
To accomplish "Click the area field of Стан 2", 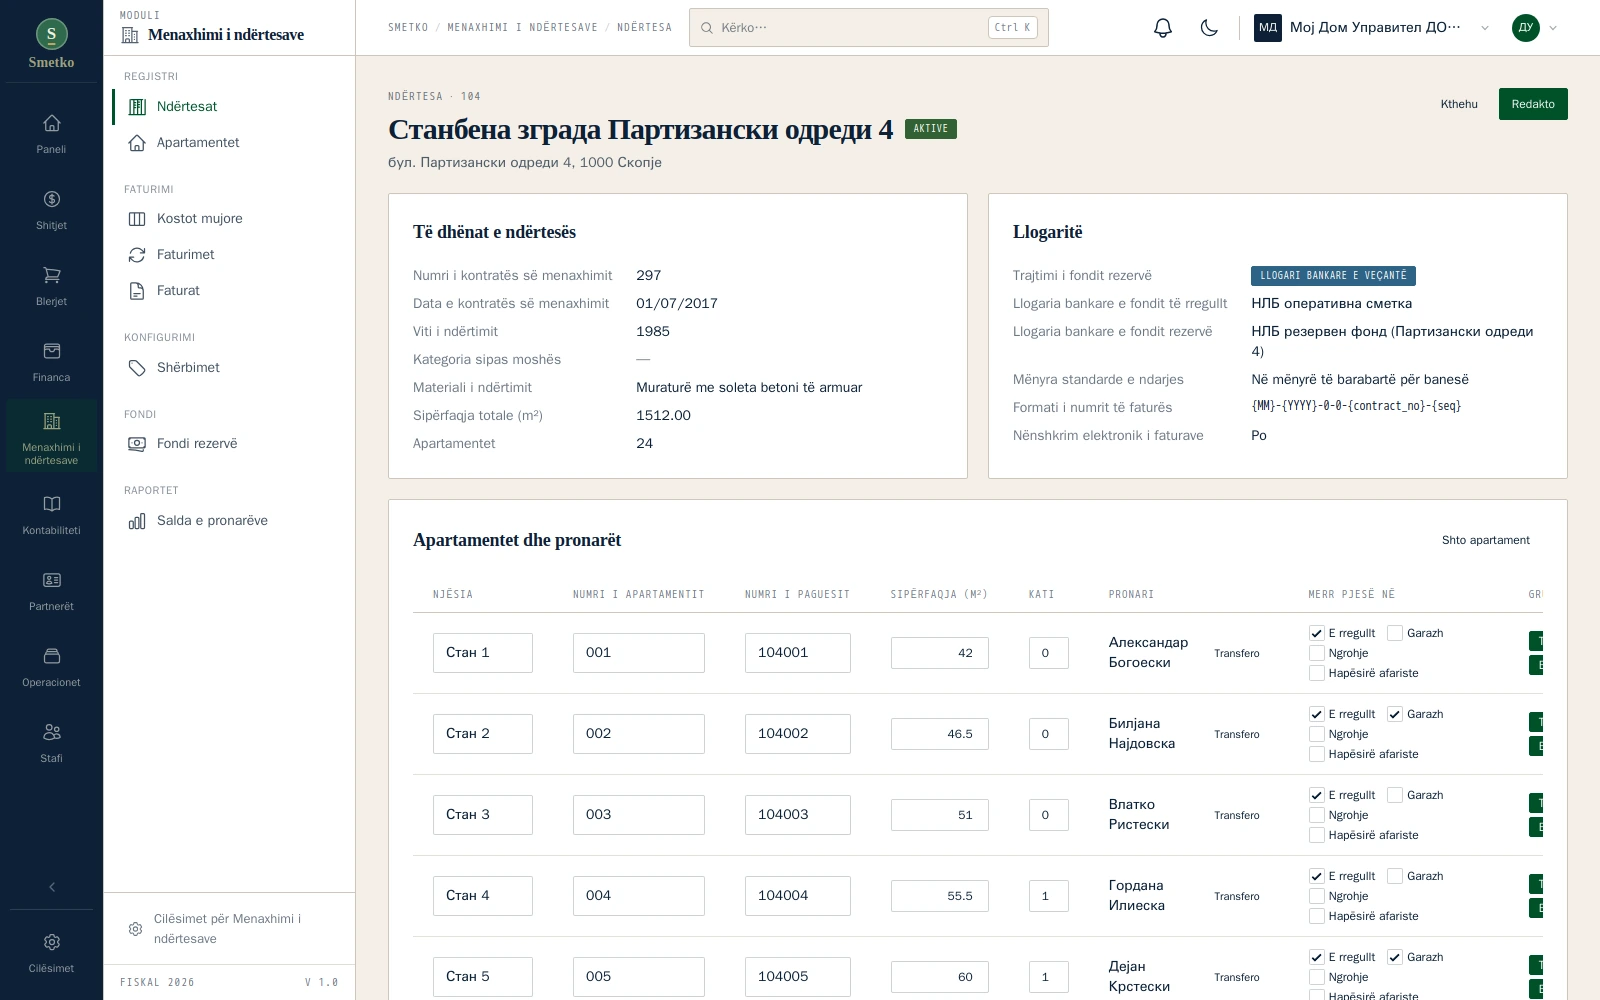I will pyautogui.click(x=939, y=734).
